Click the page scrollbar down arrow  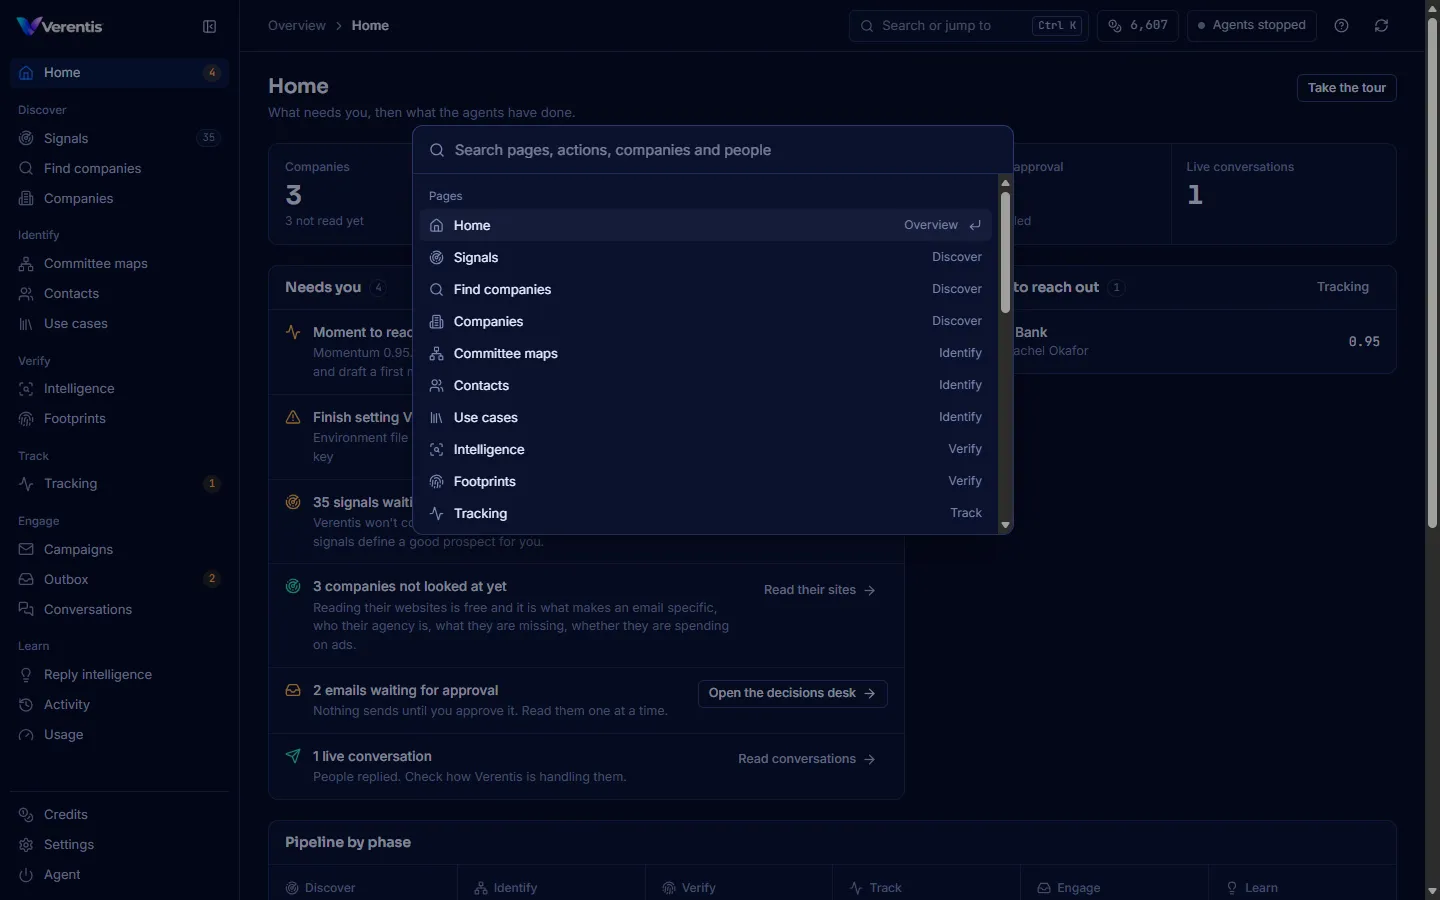pos(1432,890)
